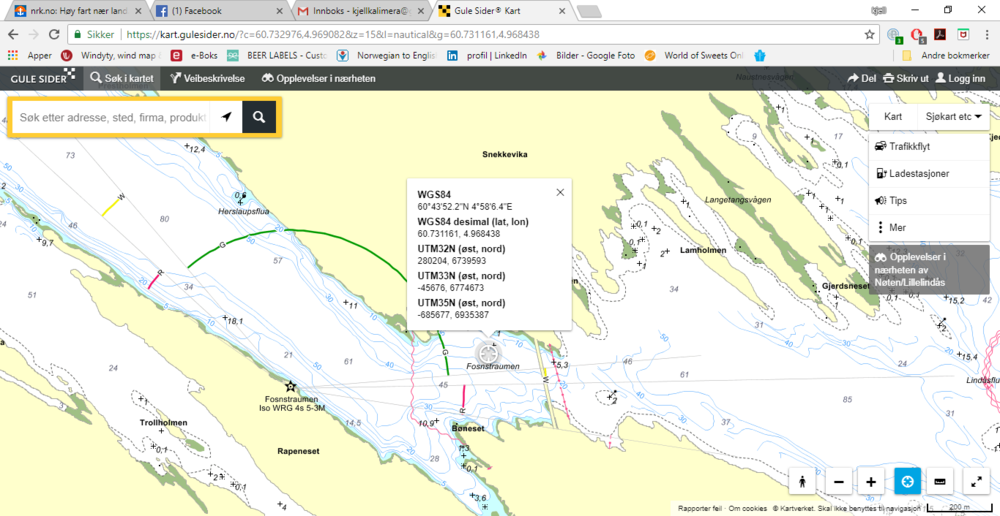
Task: Click blue ship icon bookmark
Action: pyautogui.click(x=759, y=55)
